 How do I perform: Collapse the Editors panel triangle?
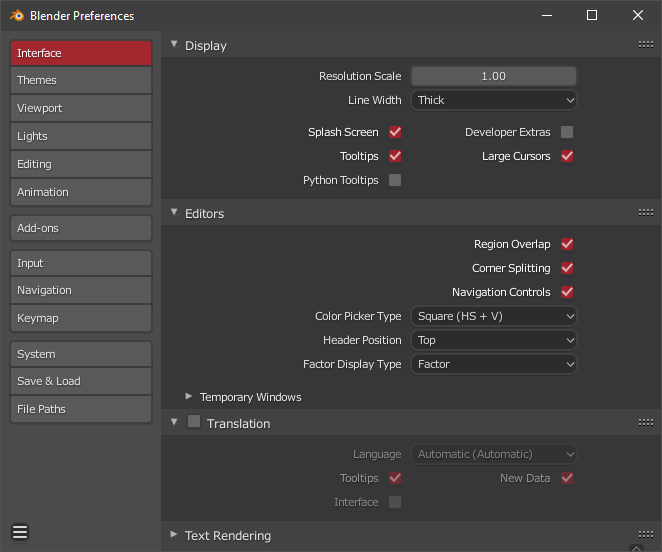pos(174,212)
